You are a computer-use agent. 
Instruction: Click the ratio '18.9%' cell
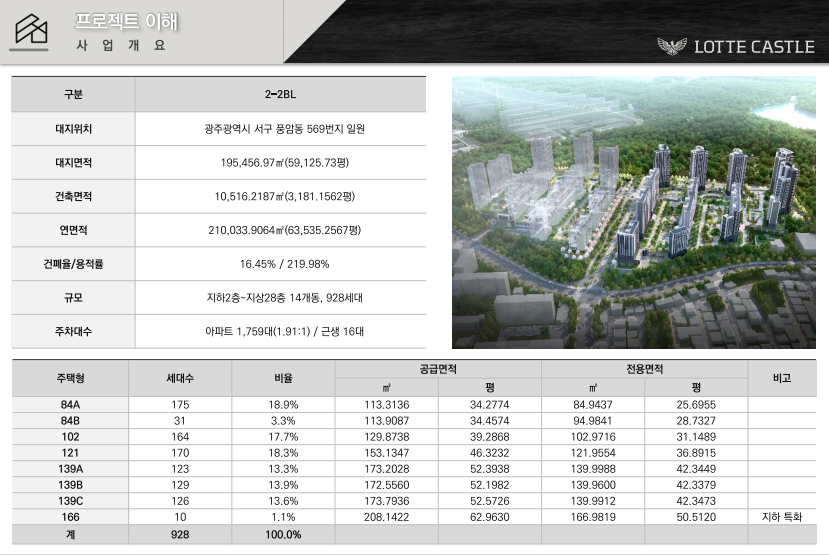283,405
